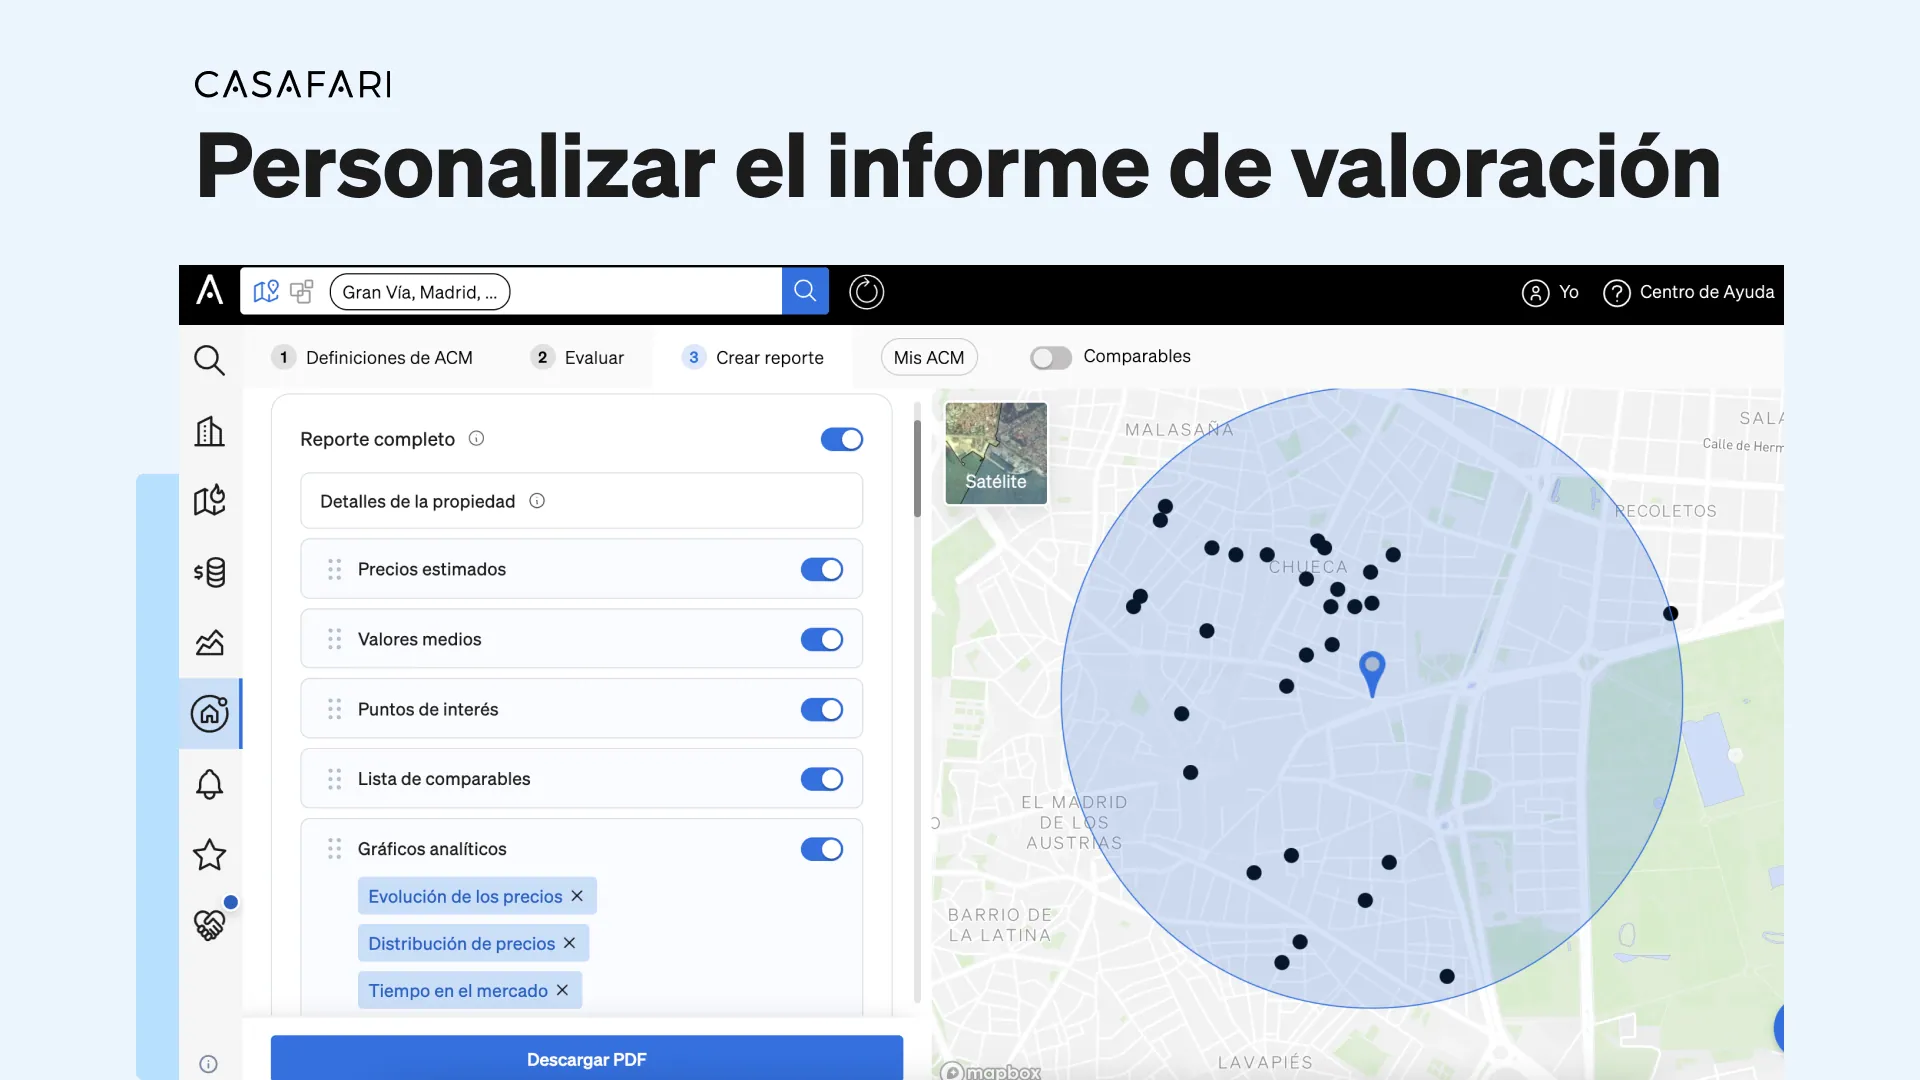Click the Gran Vía, Madrid location chip
Screen dimensions: 1920x1080
(x=420, y=292)
